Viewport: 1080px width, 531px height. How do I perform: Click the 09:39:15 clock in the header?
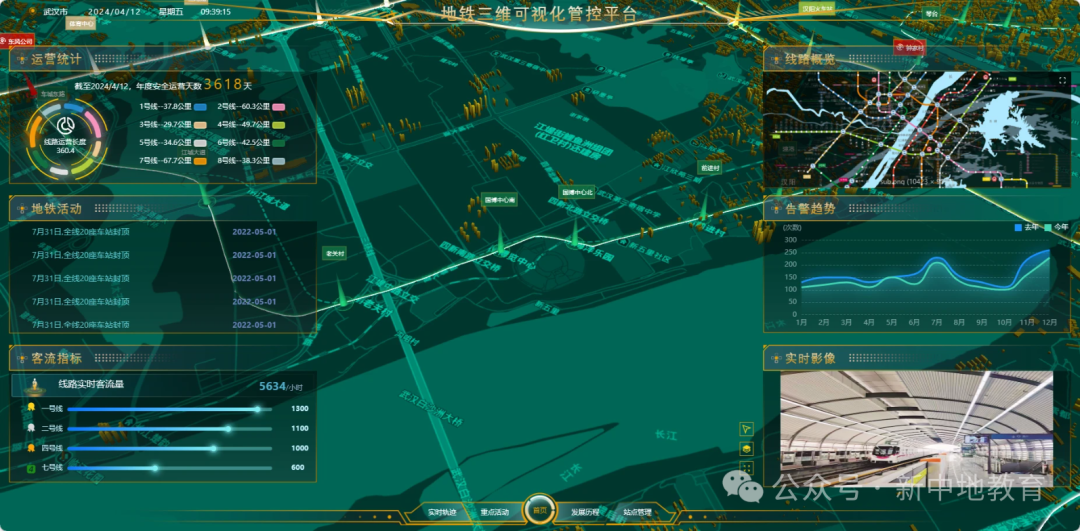(x=216, y=12)
